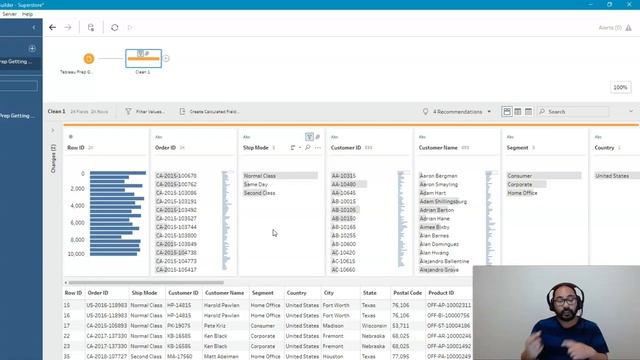
Task: Expand the Changes side panel arrow
Action: point(53,130)
